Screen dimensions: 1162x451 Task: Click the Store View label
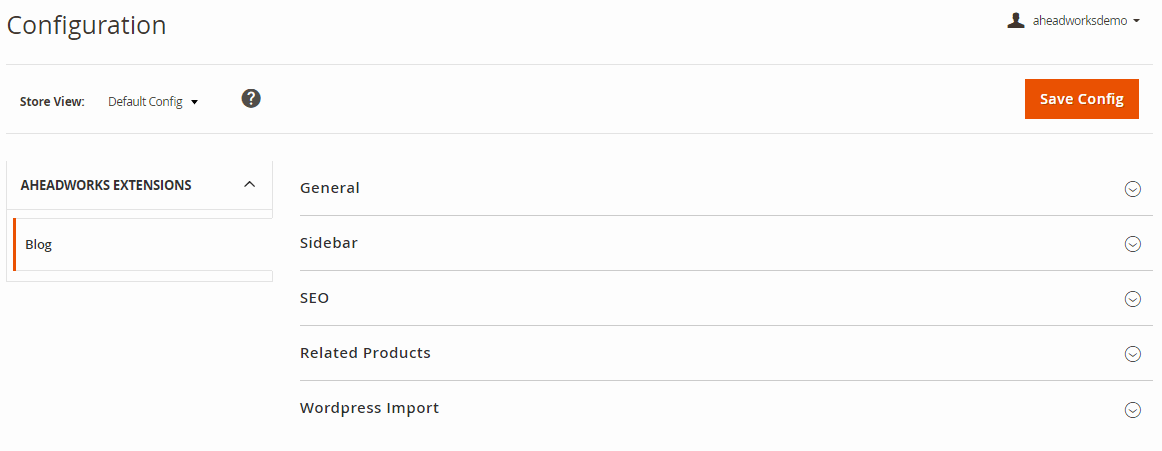tap(52, 101)
